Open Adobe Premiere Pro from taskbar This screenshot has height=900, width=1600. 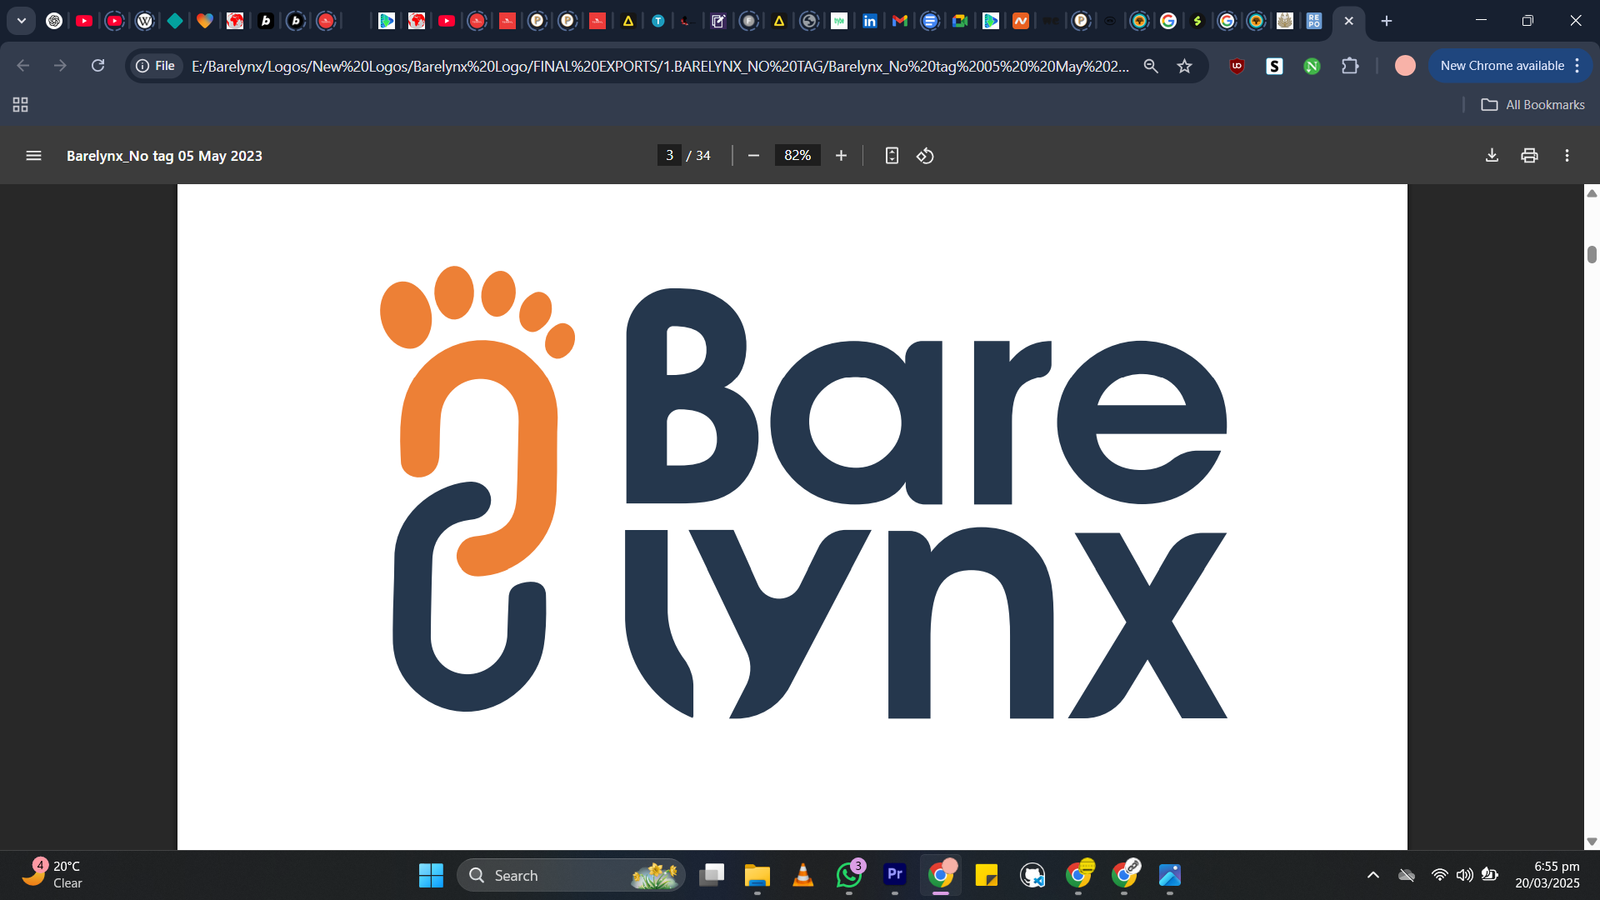895,875
